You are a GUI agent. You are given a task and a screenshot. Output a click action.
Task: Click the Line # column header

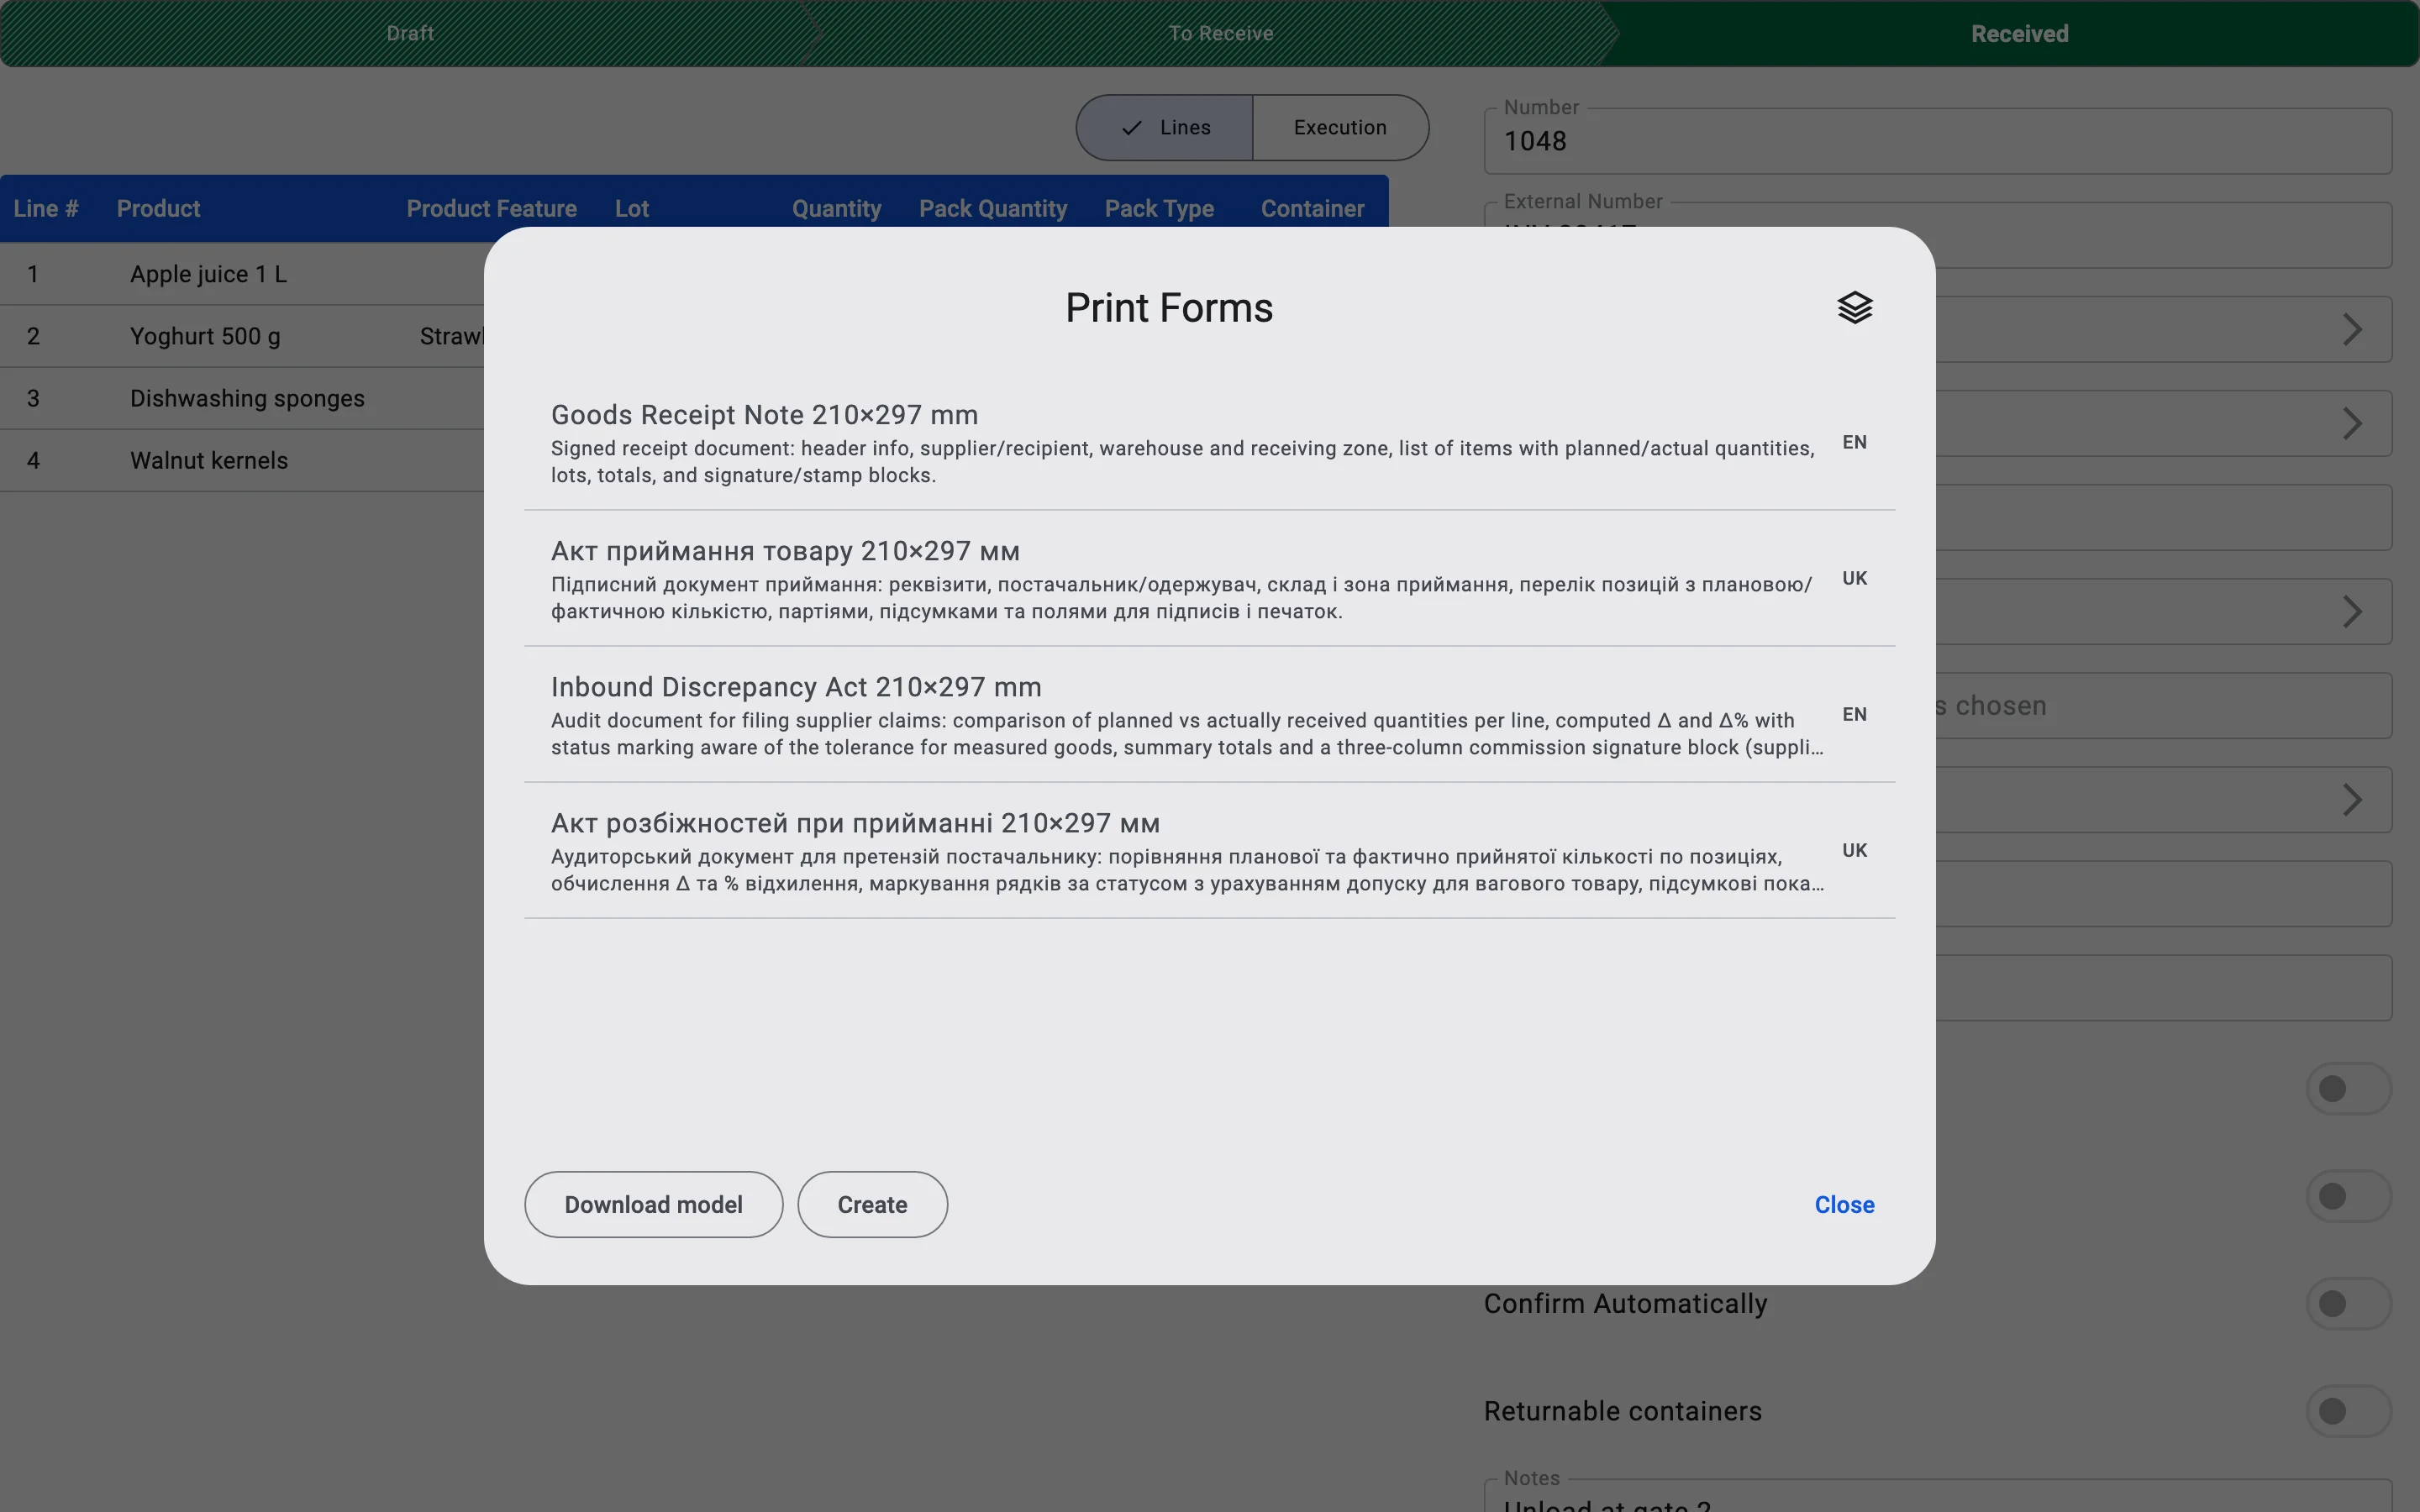tap(45, 208)
